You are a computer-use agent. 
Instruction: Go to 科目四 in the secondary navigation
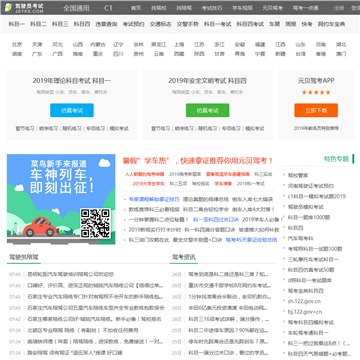82,24
